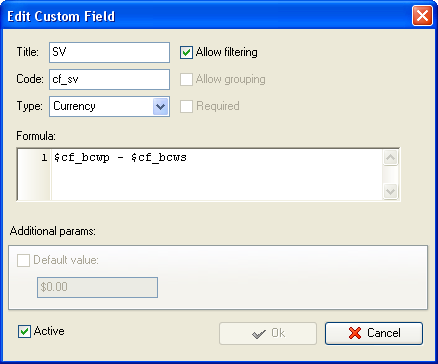
Task: Click the Code field with cf_sv
Action: (x=109, y=79)
